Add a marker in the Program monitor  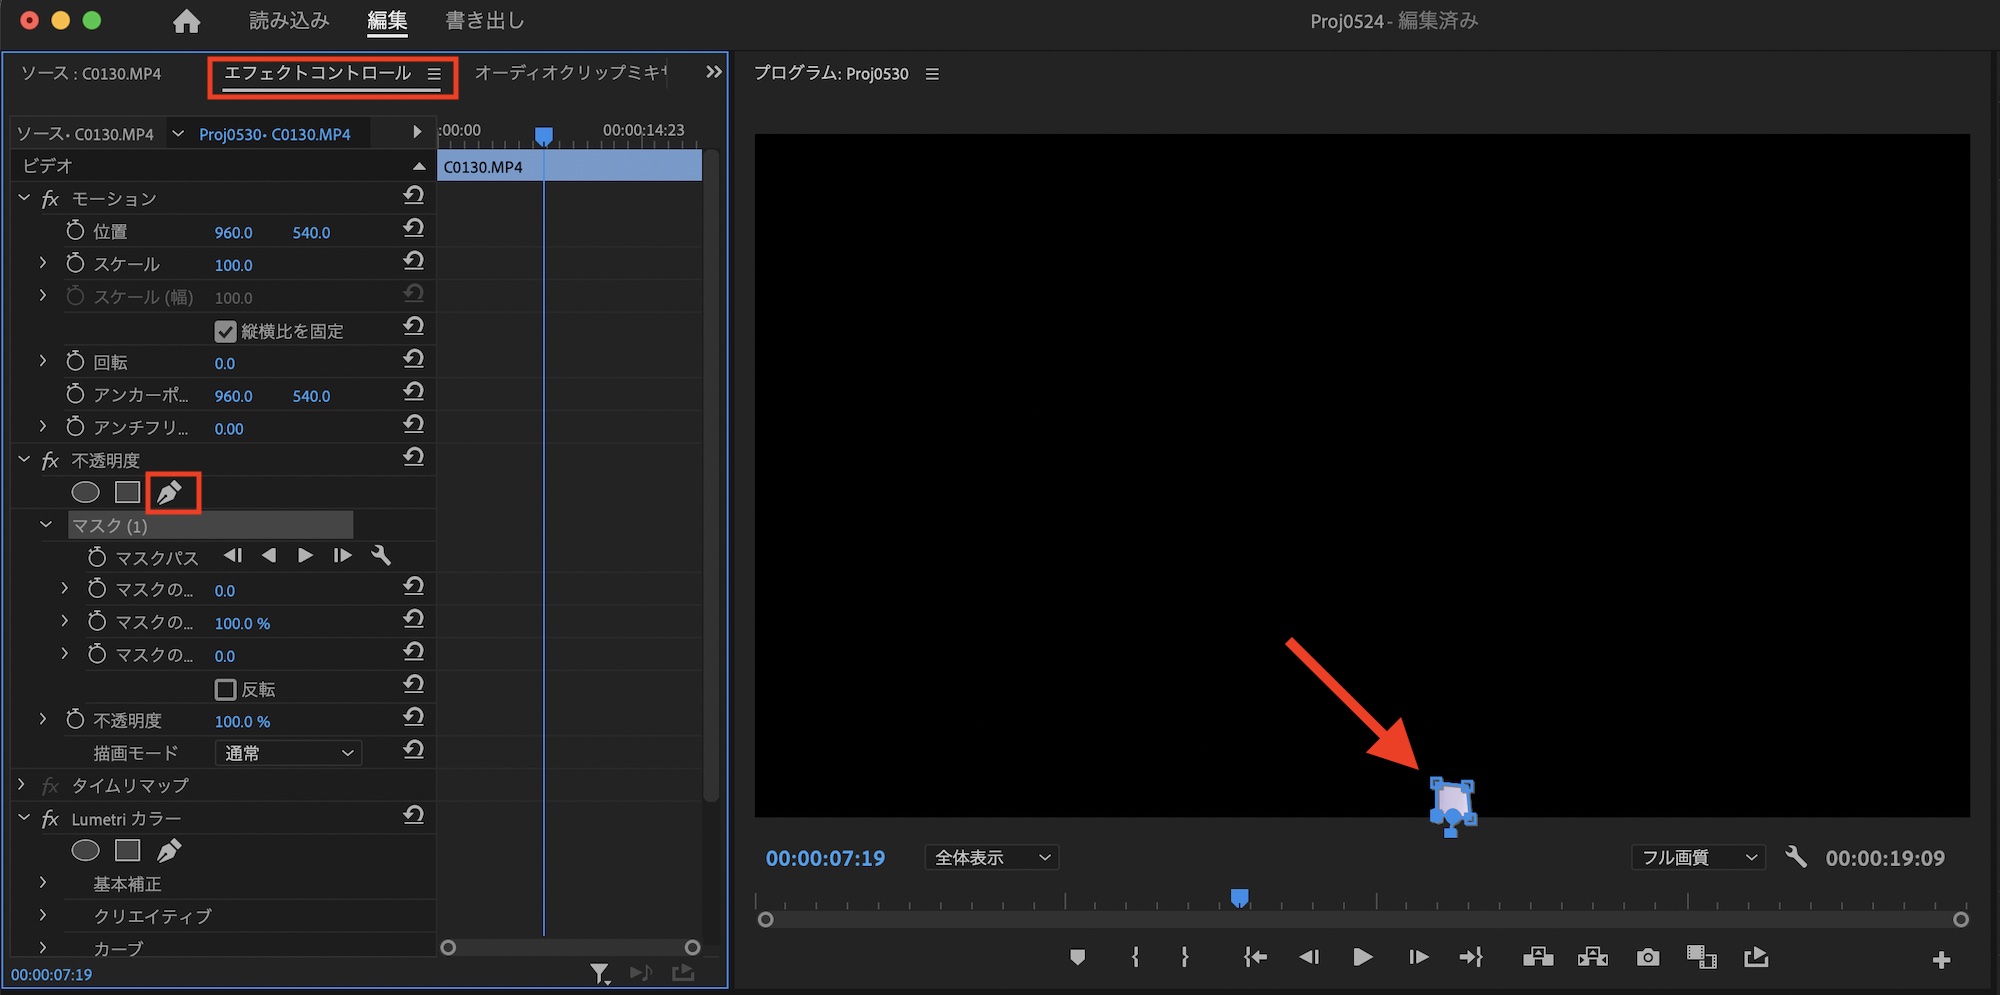point(1077,958)
